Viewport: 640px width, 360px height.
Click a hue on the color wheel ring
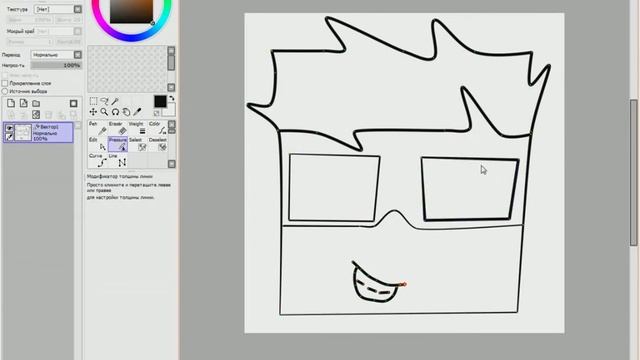pos(131,38)
